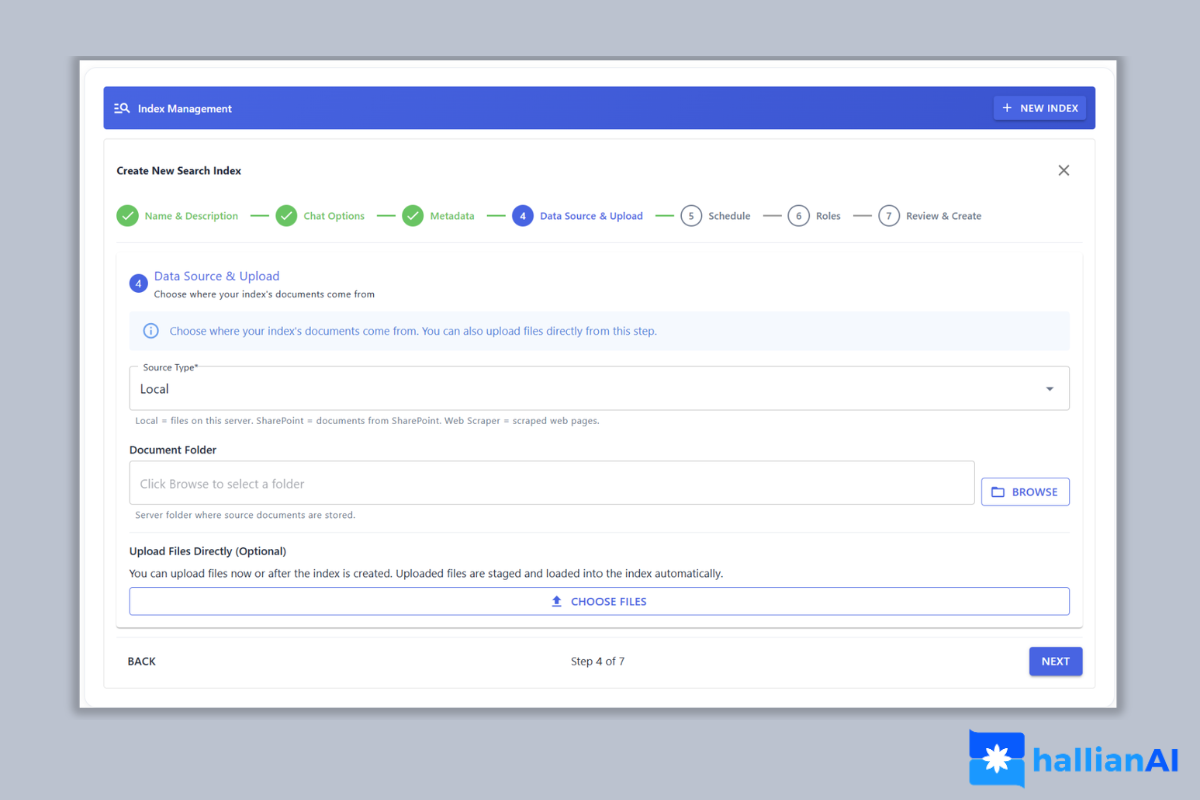Click the 'Create New Search Index' heading
Image resolution: width=1200 pixels, height=800 pixels.
[179, 171]
